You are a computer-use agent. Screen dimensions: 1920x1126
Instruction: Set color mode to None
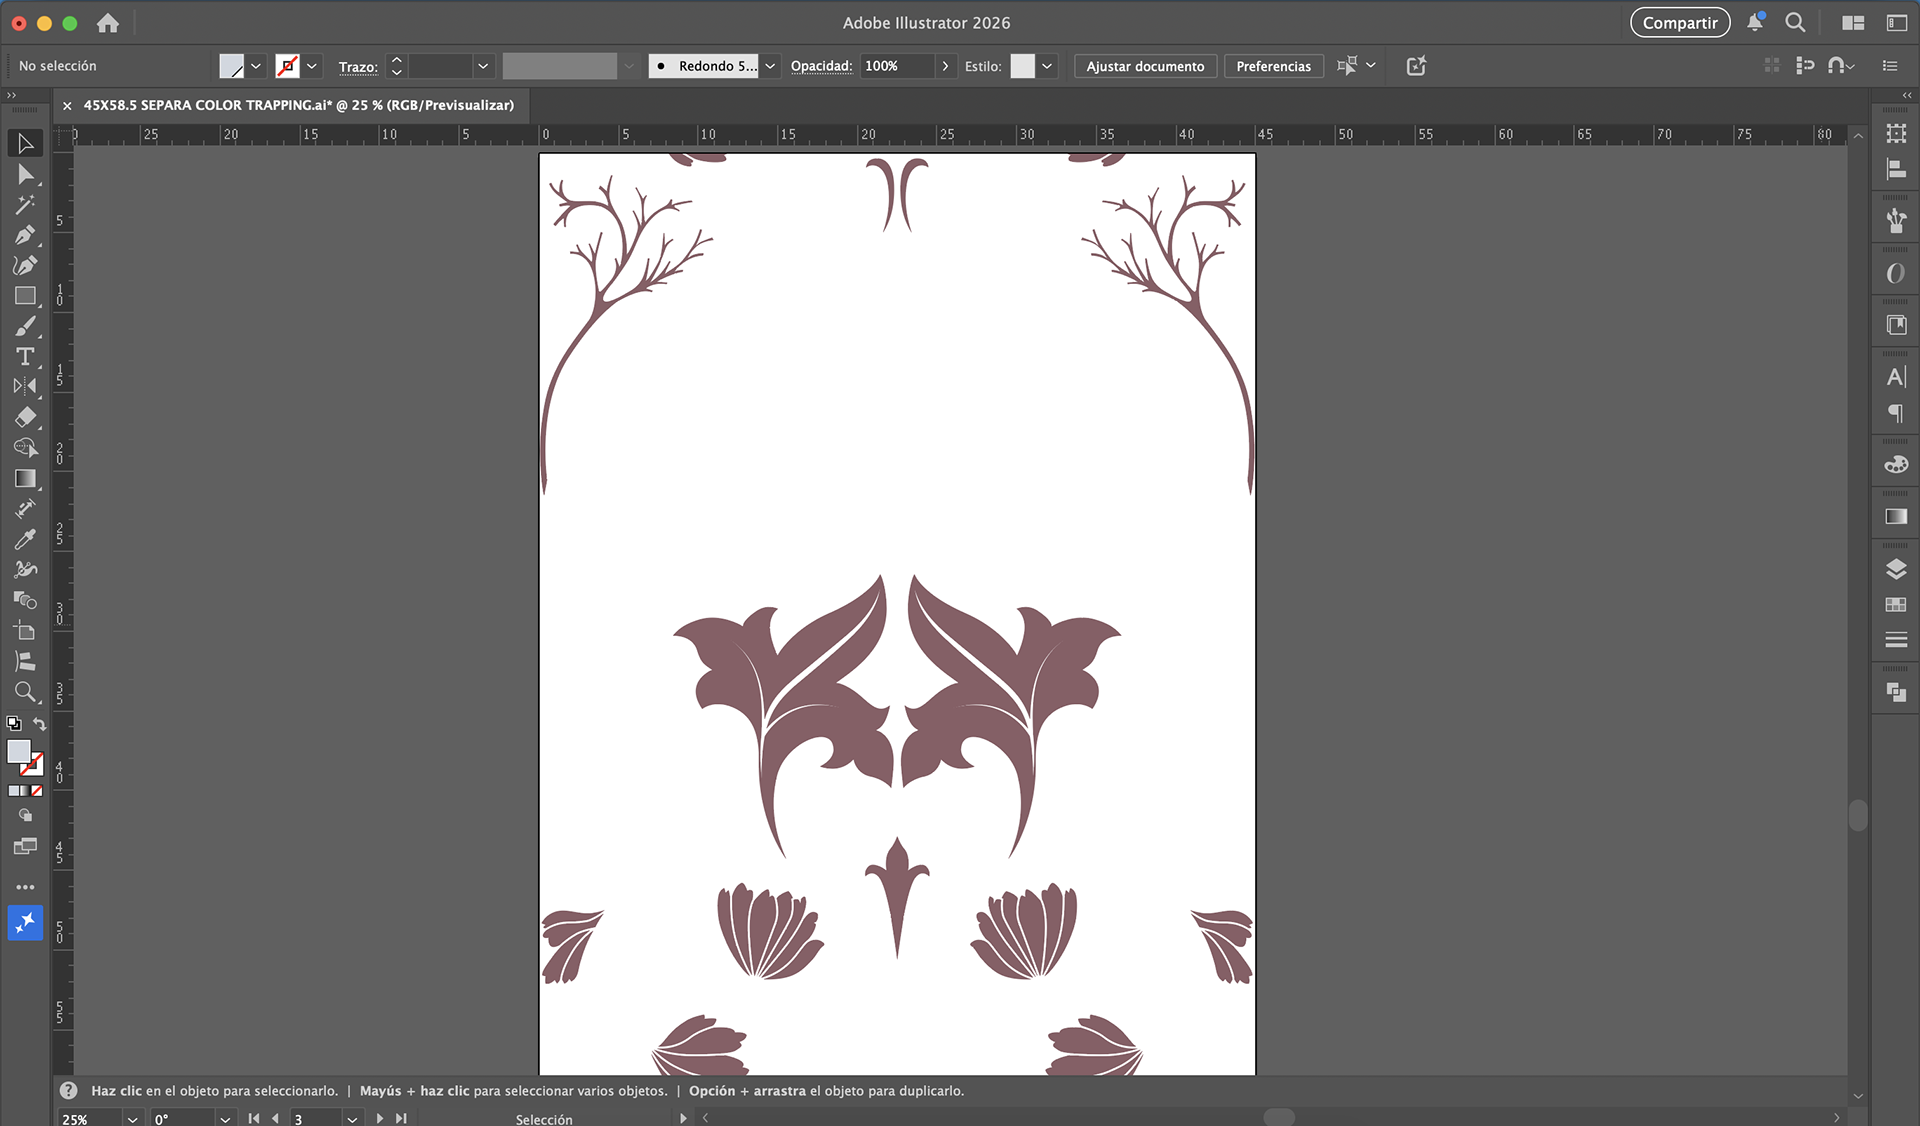click(x=37, y=791)
